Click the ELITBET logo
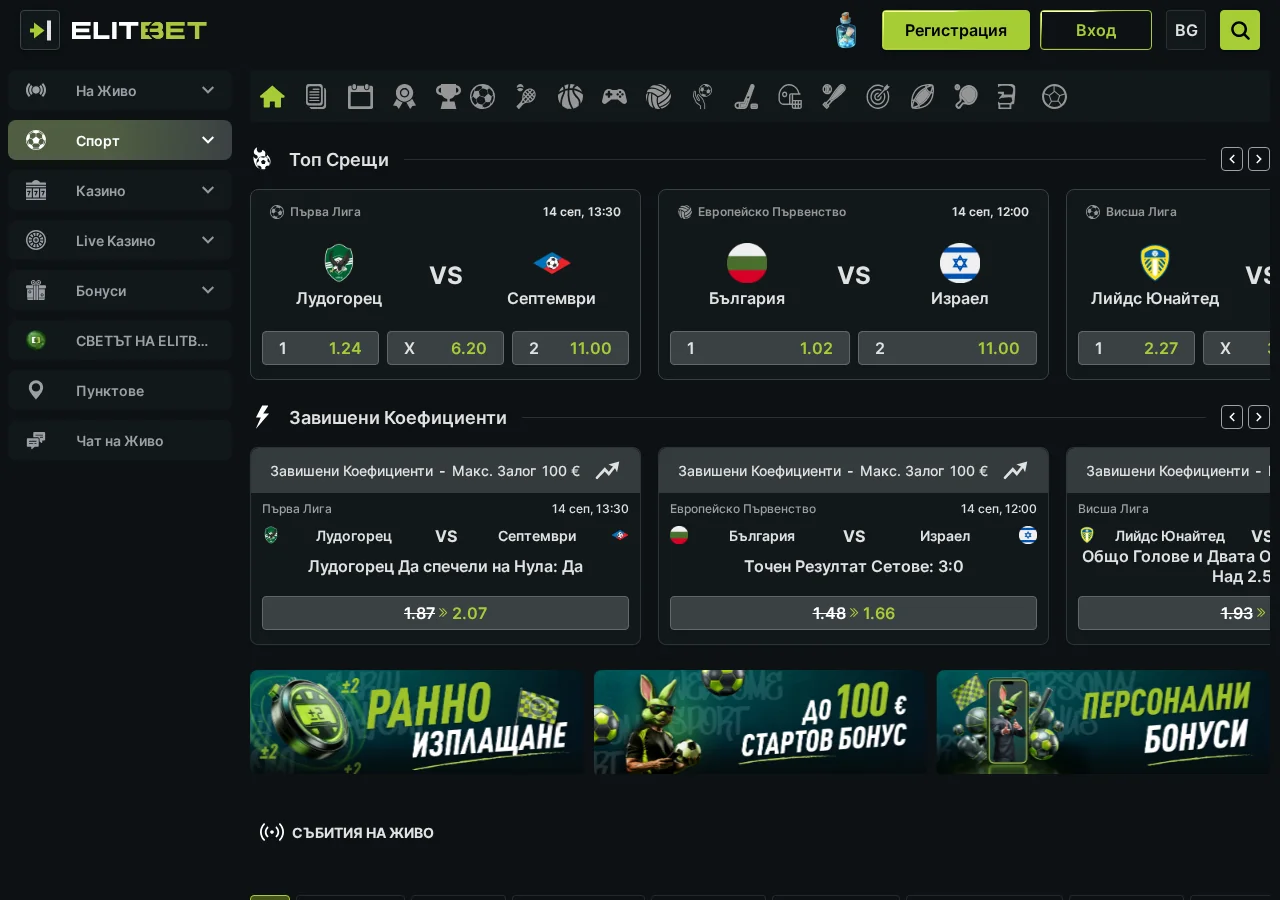Image resolution: width=1280 pixels, height=900 pixels. point(139,31)
